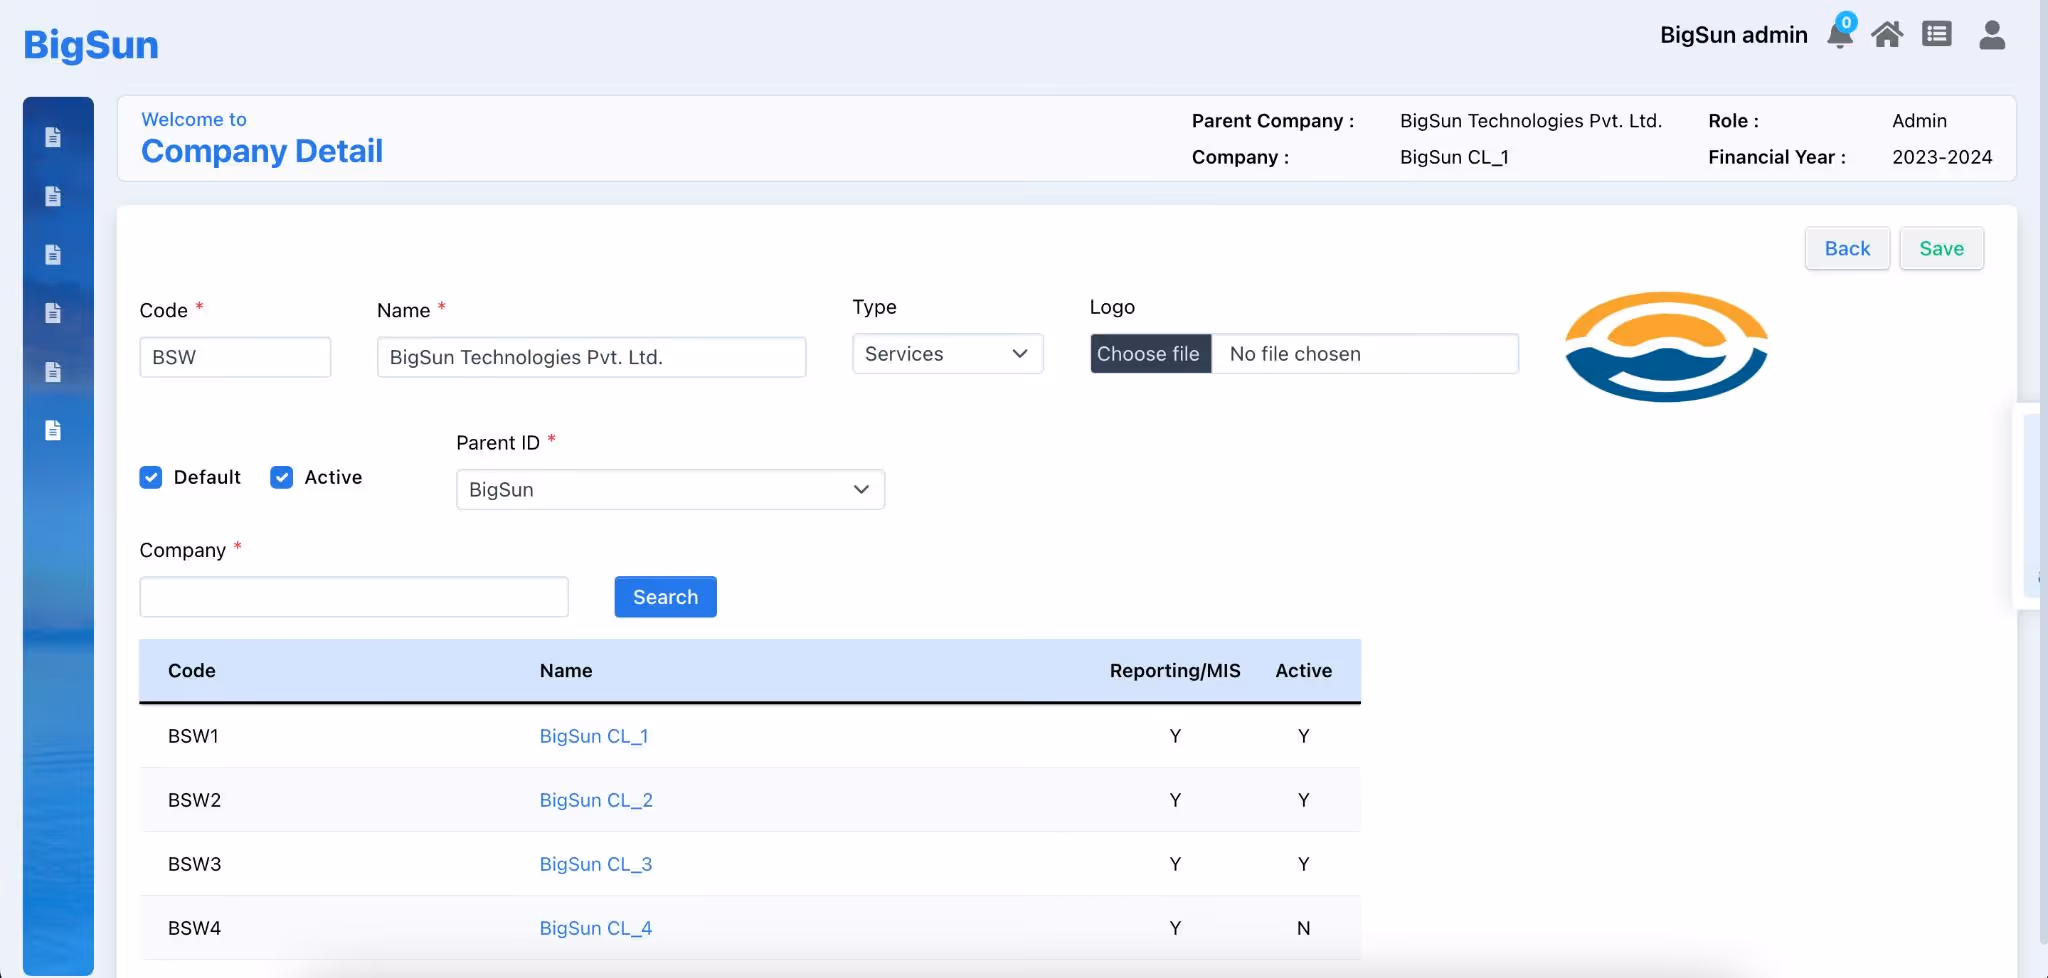Click the sixth document icon in sidebar
The width and height of the screenshot is (2048, 978).
click(53, 430)
